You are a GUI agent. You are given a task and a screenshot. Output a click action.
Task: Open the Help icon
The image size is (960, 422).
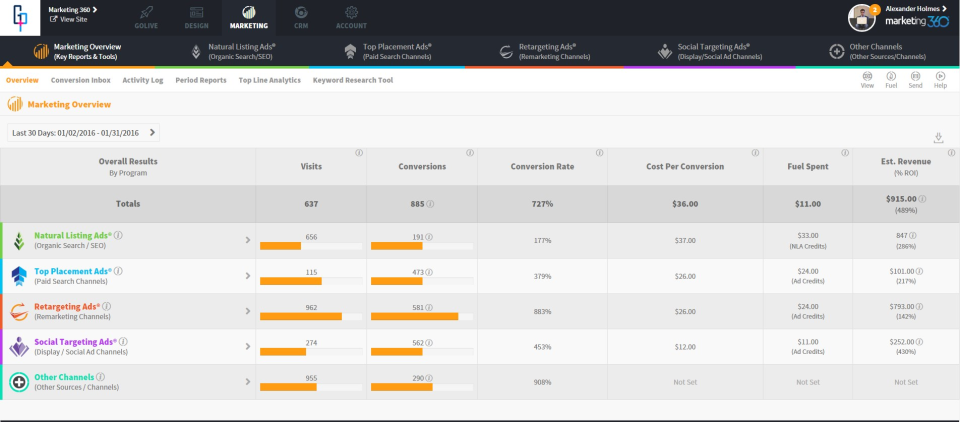click(940, 78)
